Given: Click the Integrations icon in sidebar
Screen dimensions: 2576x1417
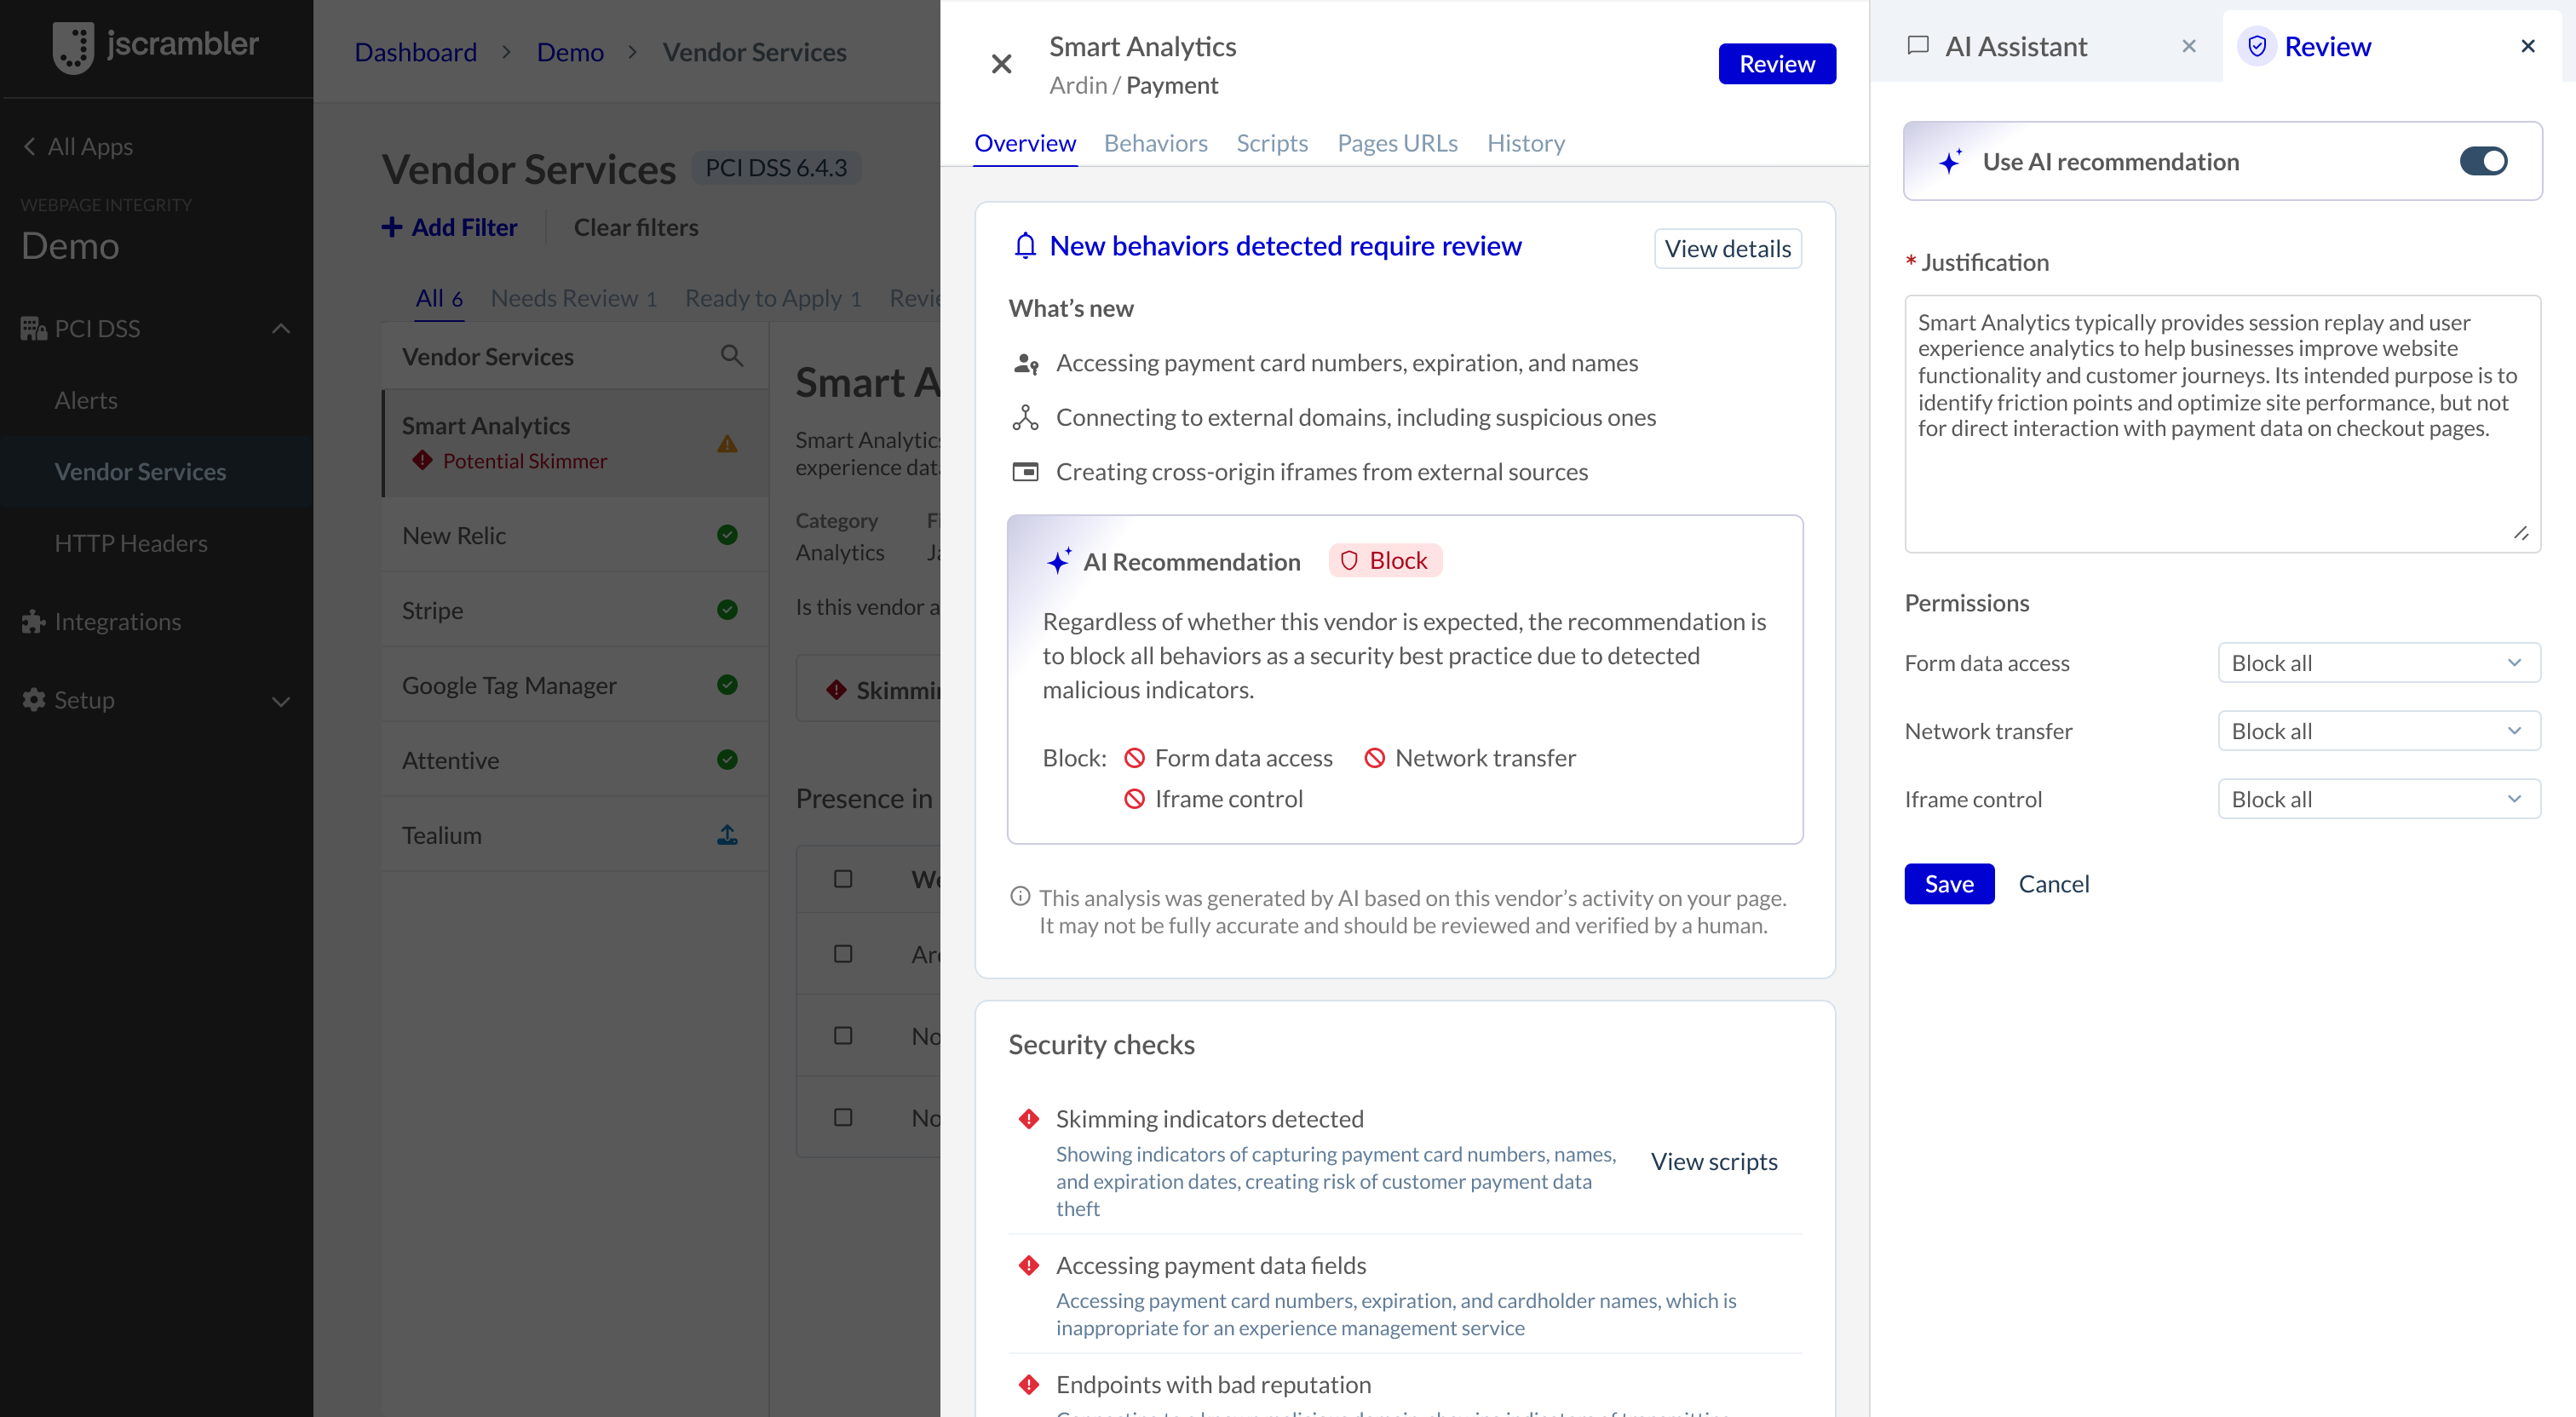Looking at the screenshot, I should [x=32, y=621].
